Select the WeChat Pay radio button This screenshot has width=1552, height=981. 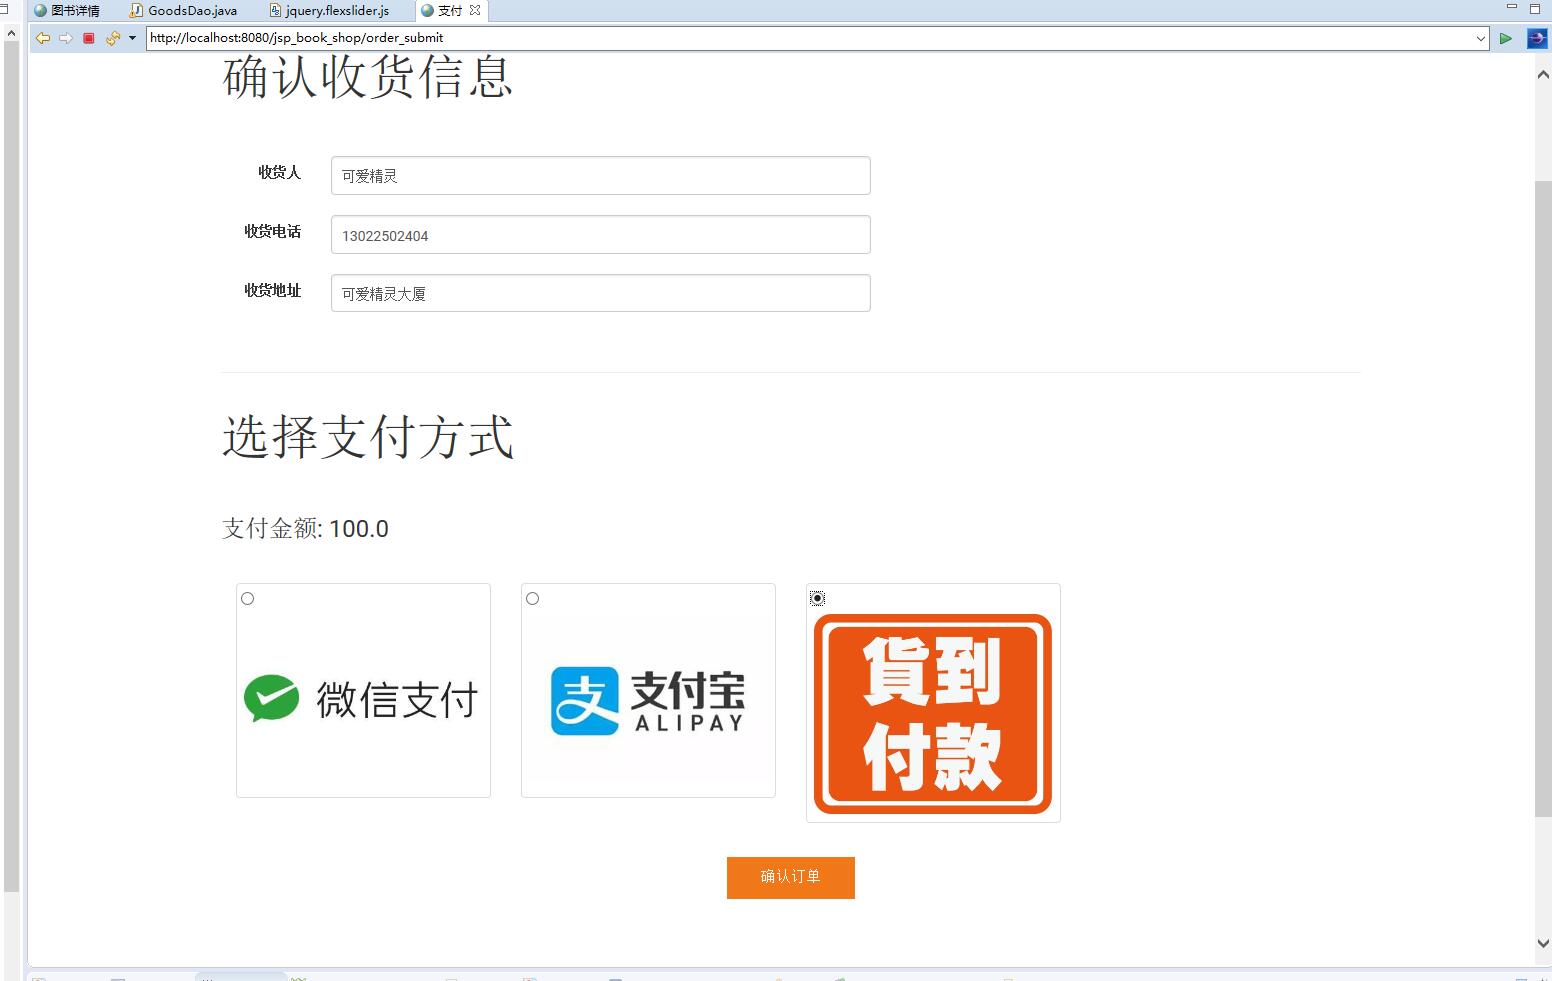[247, 598]
